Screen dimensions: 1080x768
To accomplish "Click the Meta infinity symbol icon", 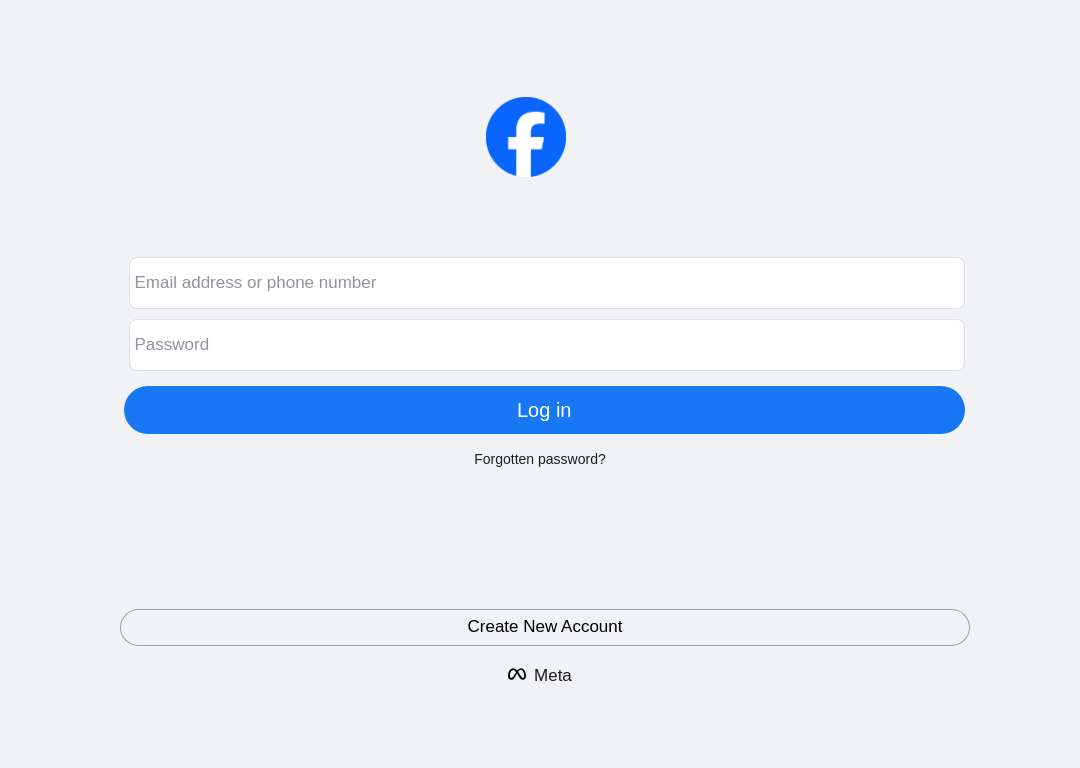I will pos(517,674).
